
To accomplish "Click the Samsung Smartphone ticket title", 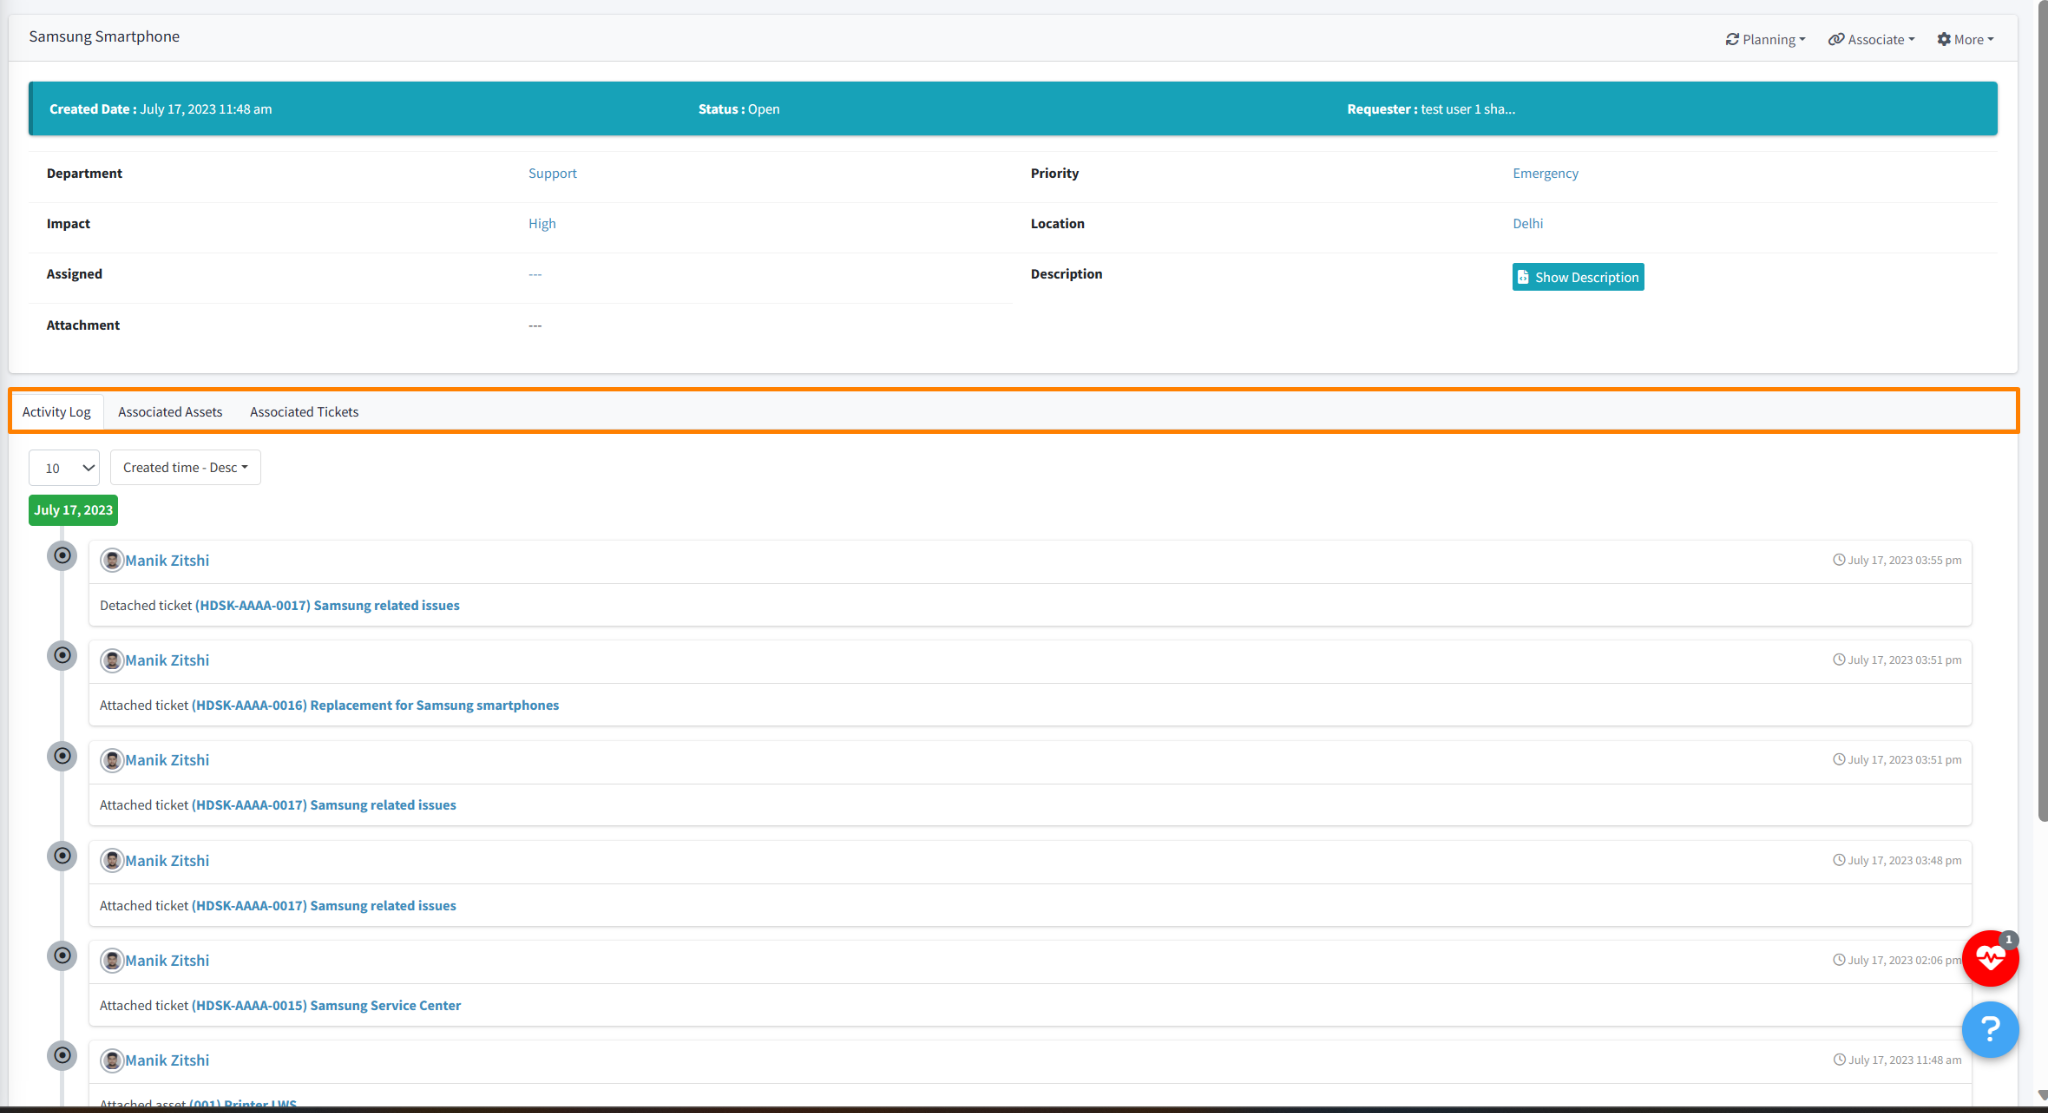I will point(104,37).
